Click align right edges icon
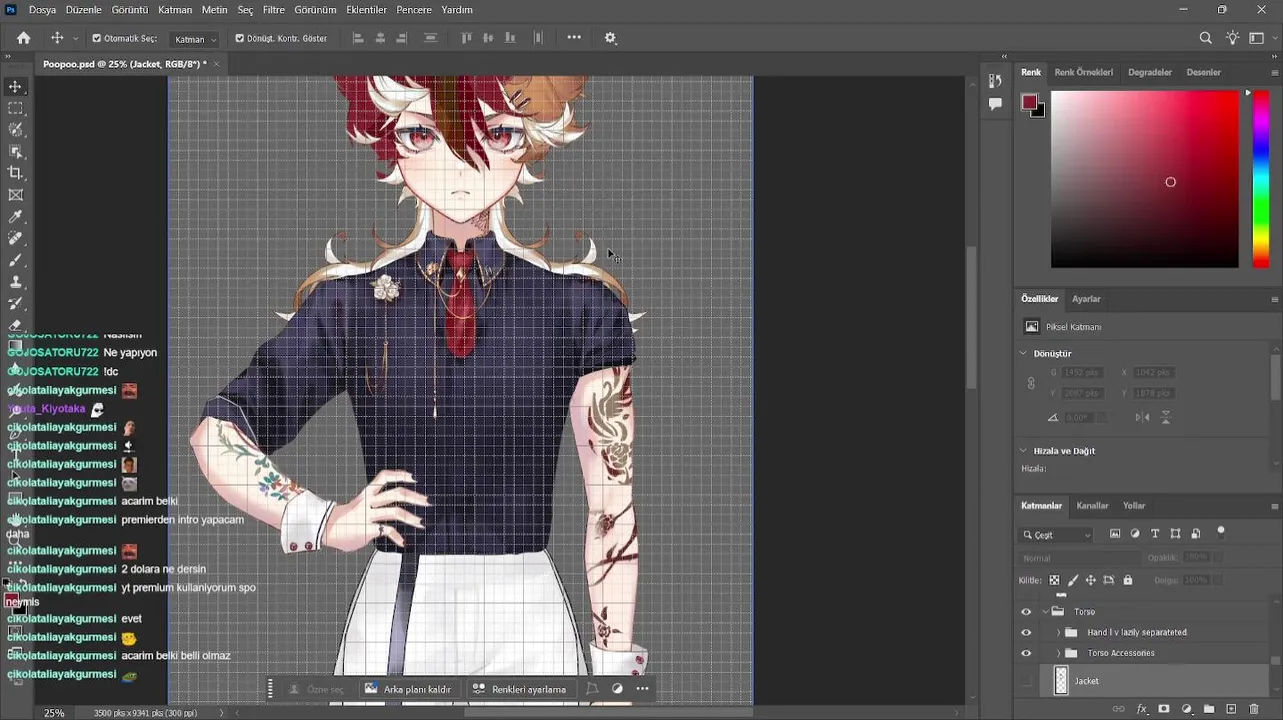This screenshot has width=1283, height=720. 402,38
